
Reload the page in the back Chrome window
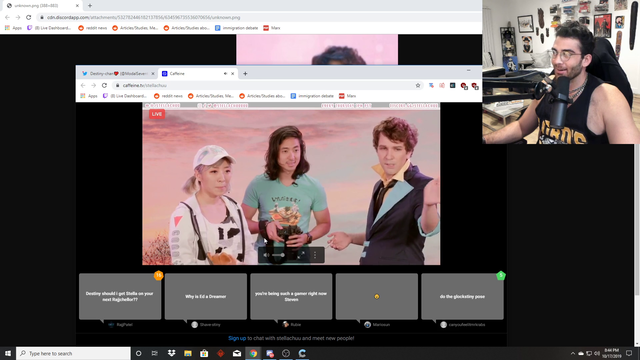pos(29,18)
